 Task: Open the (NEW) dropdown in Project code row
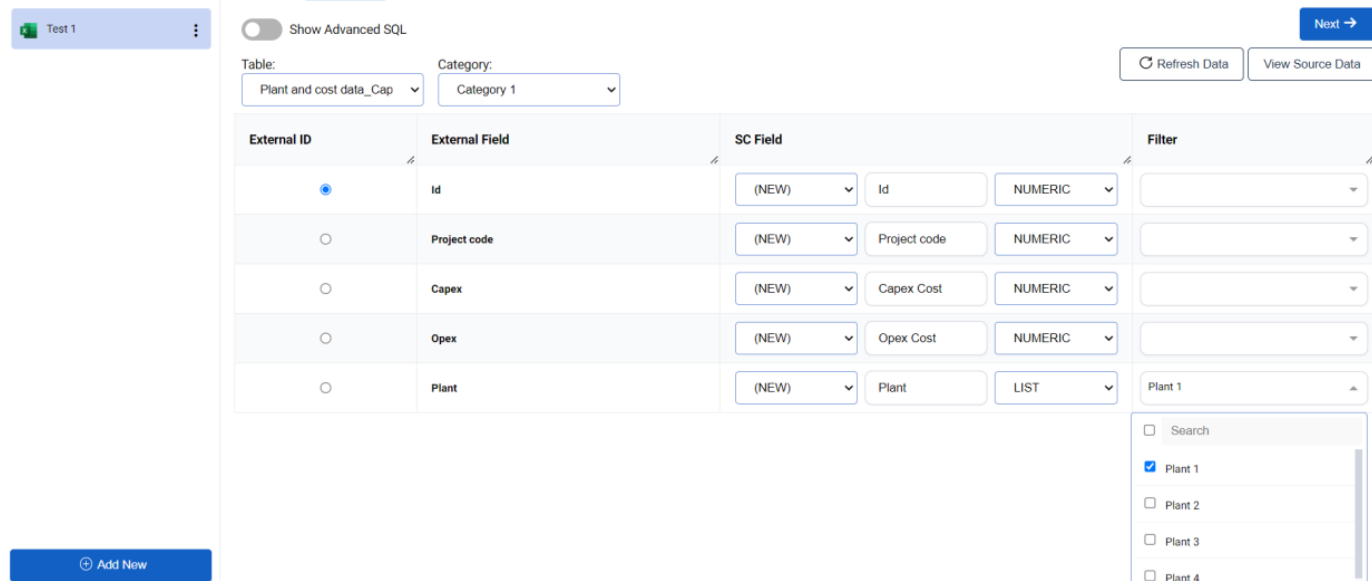(796, 239)
